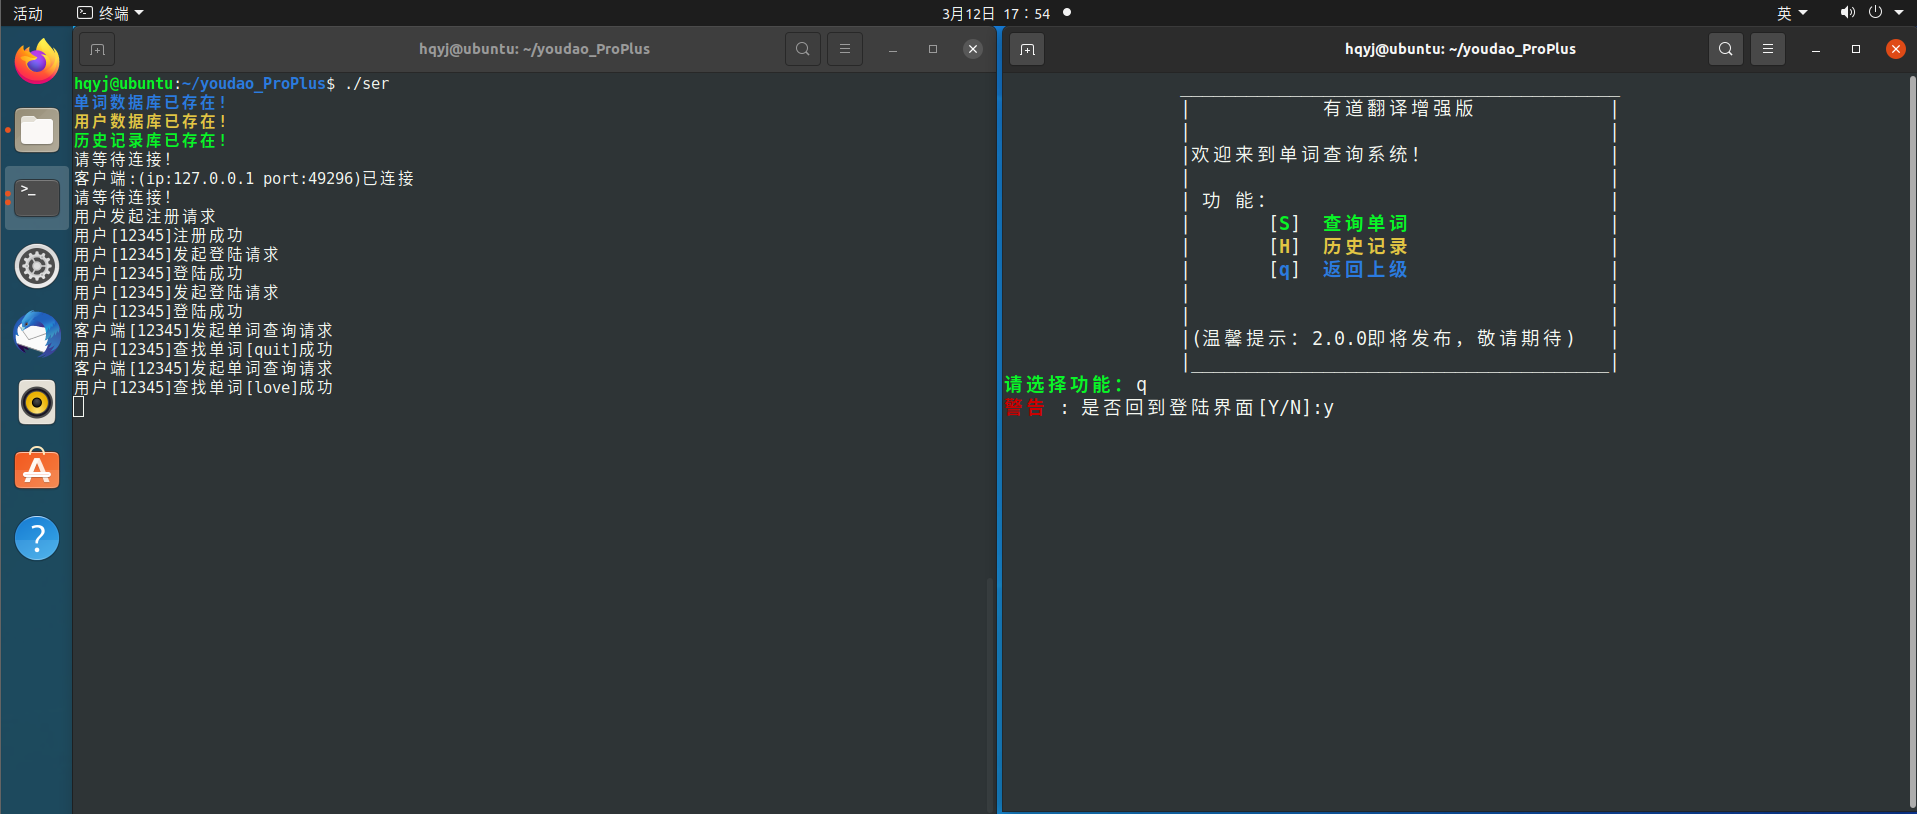This screenshot has height=814, width=1917.
Task: Click [H] 历史记录 option
Action: [x=1338, y=246]
